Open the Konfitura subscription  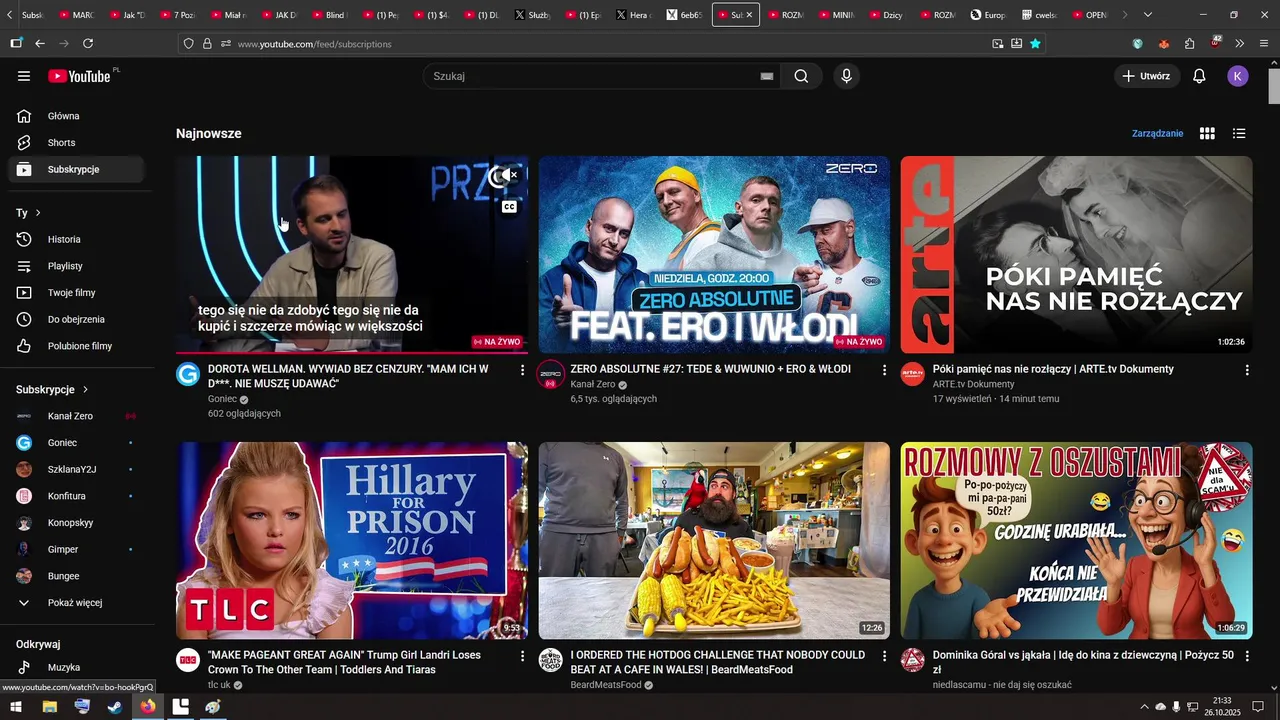76,496
